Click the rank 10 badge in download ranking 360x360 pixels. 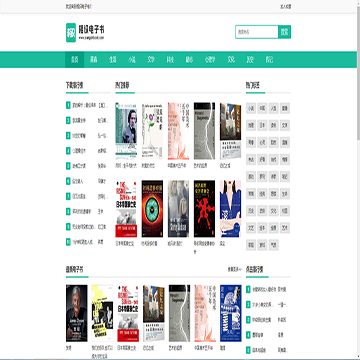68,242
